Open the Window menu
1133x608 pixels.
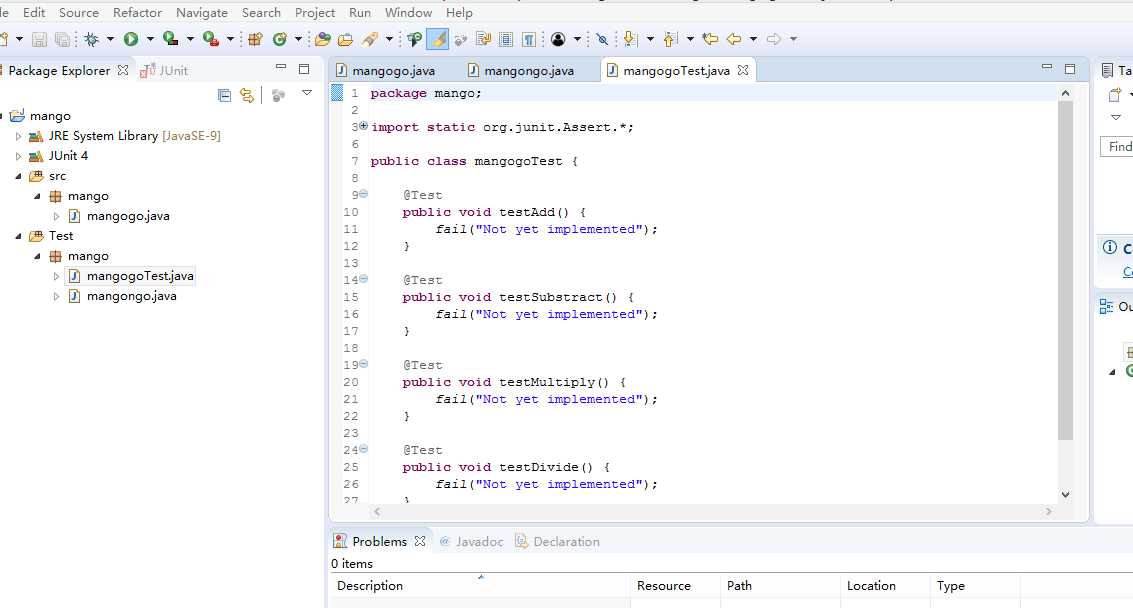[408, 13]
